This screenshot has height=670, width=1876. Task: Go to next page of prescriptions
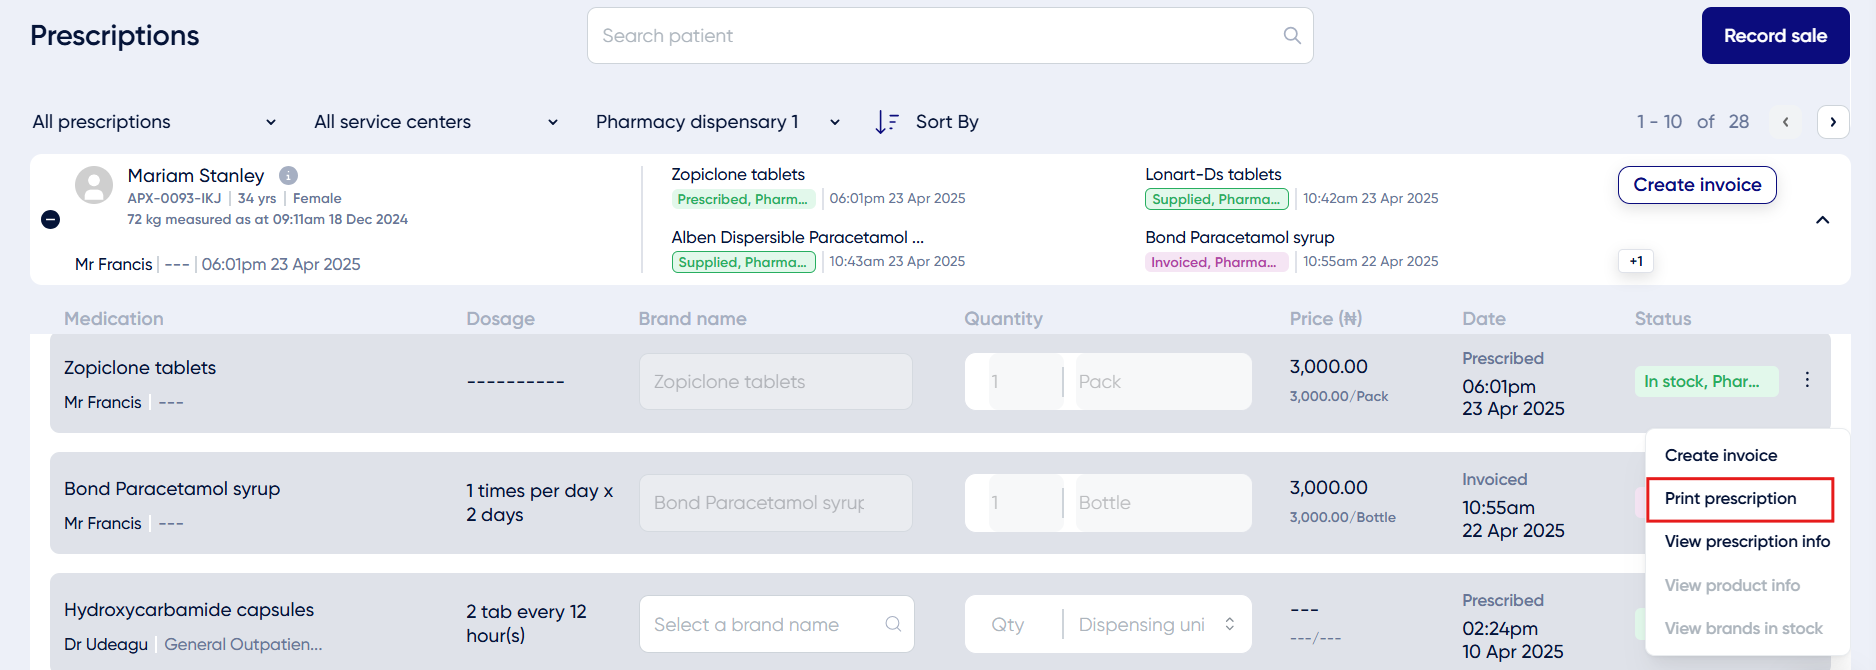coord(1833,122)
